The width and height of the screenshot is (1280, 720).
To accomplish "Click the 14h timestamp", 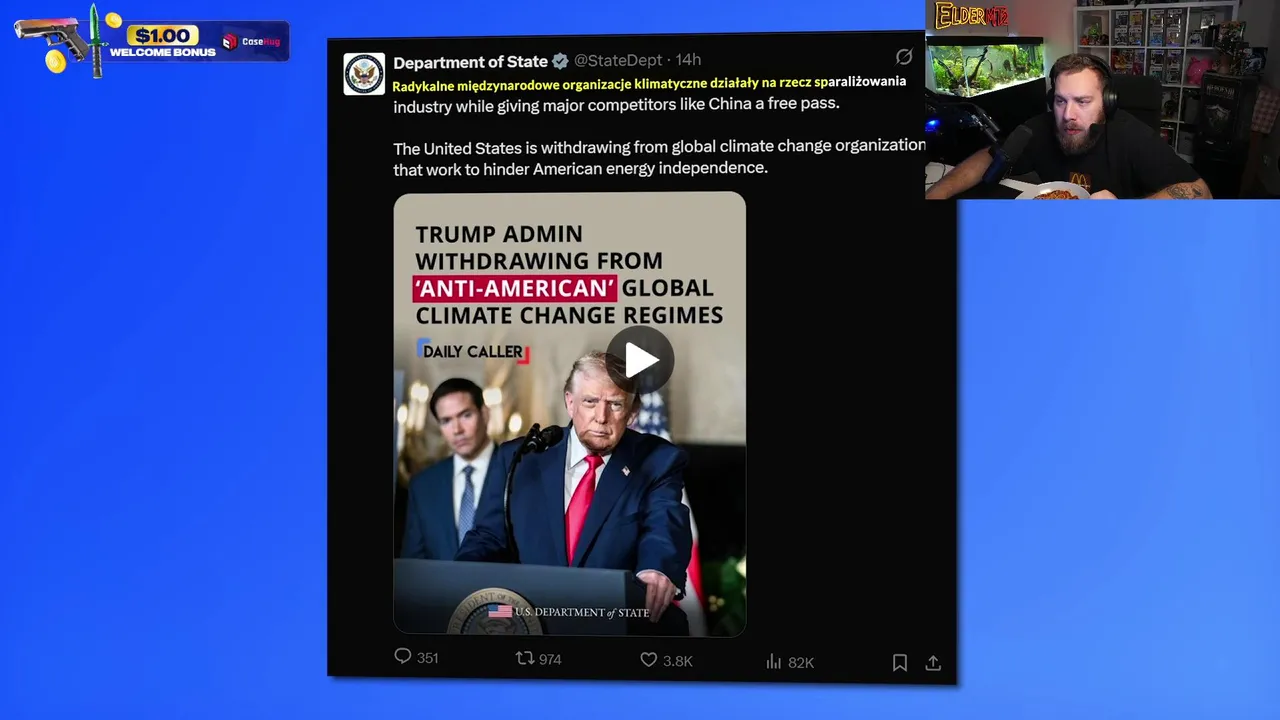I will coord(689,61).
